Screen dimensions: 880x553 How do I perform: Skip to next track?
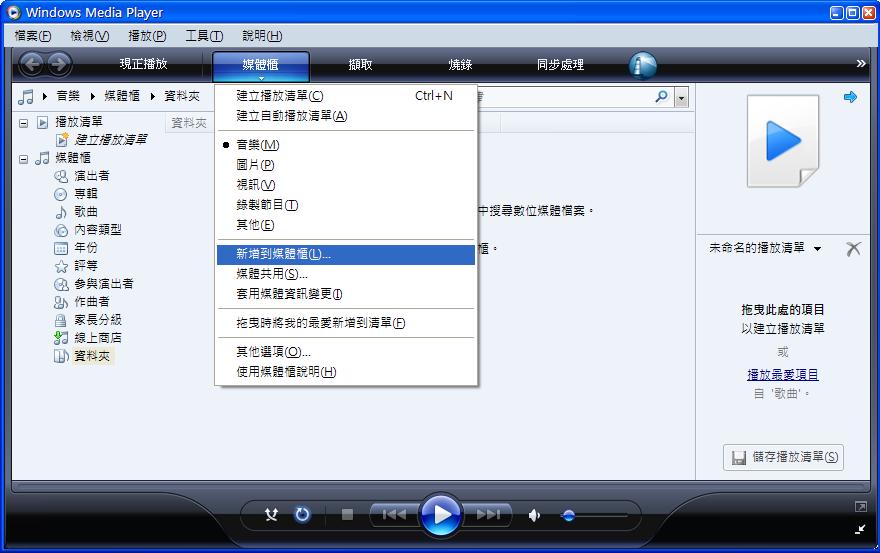tap(487, 514)
